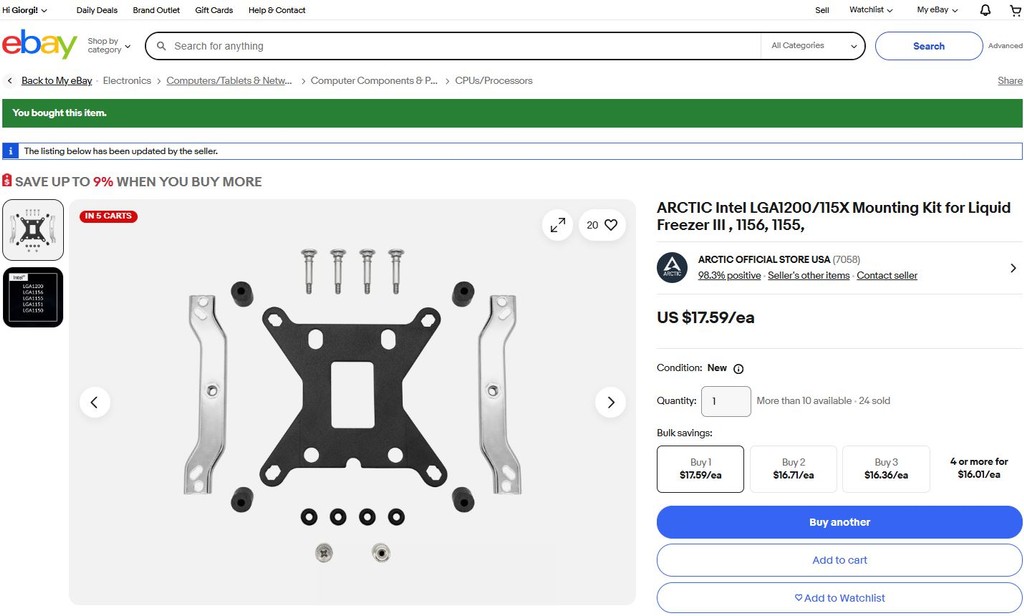Click the back arrow before My eBay

10,80
